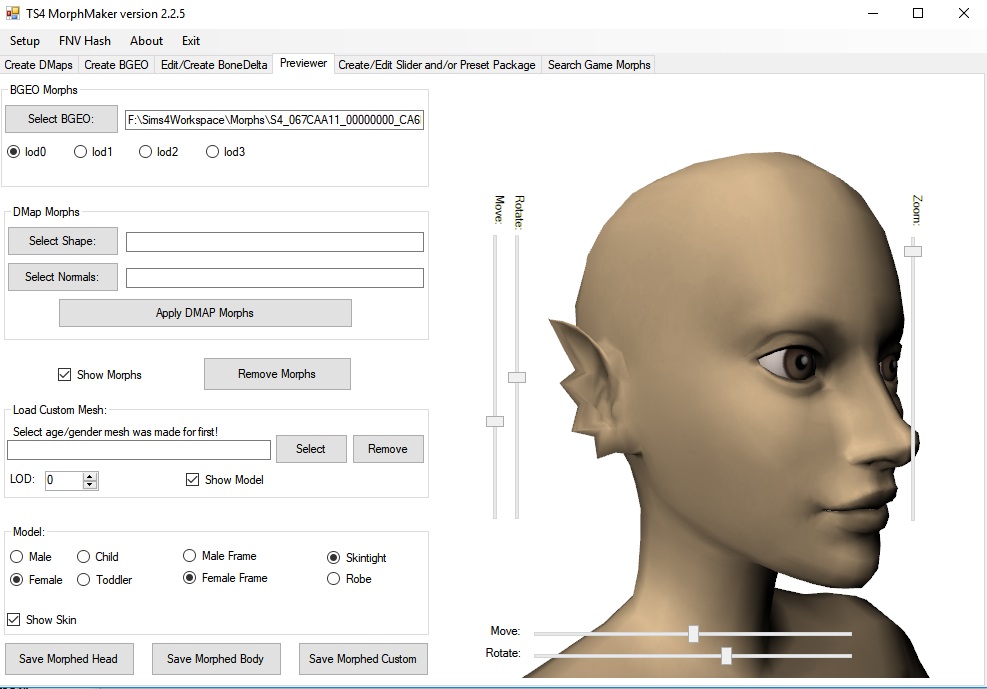Viewport: 987px width, 689px height.
Task: Increase LOD value with up arrow
Action: coord(90,476)
